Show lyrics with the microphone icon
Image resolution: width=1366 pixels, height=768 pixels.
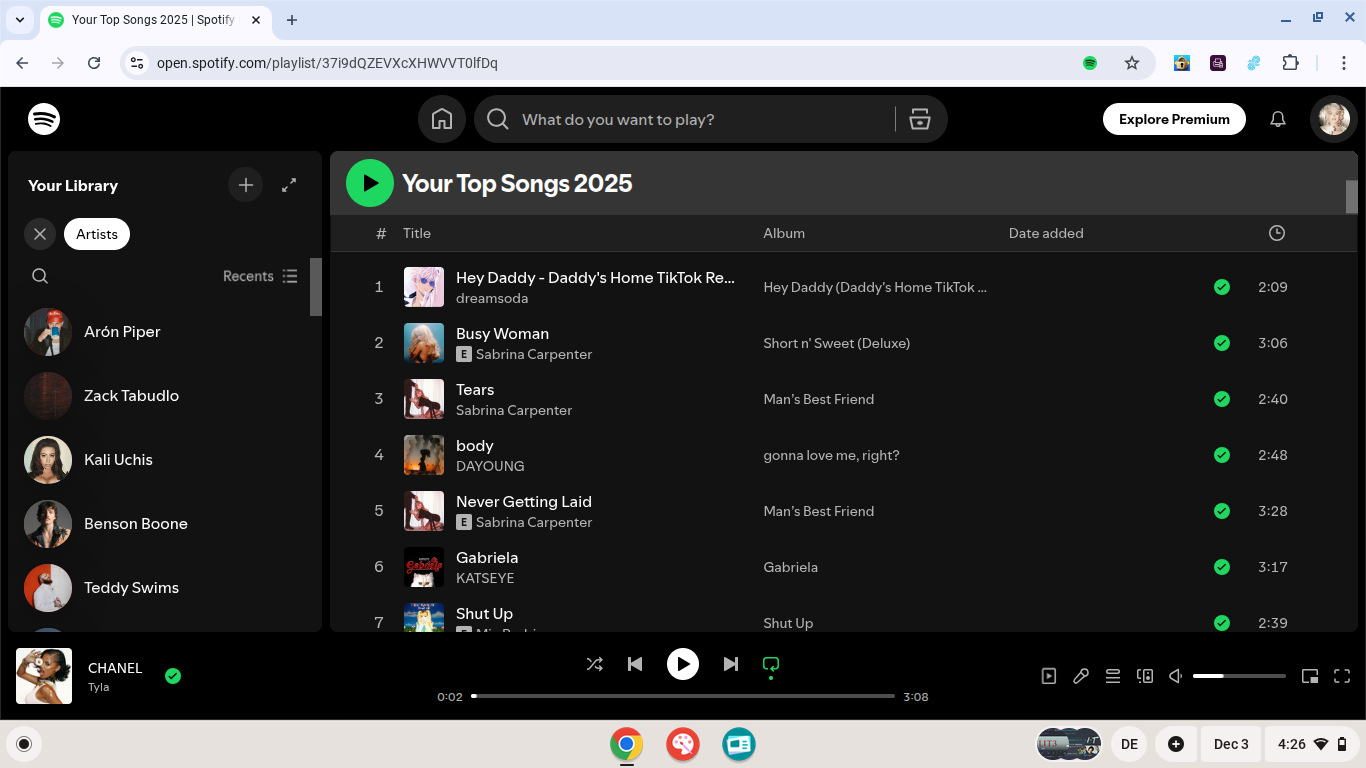click(x=1081, y=676)
